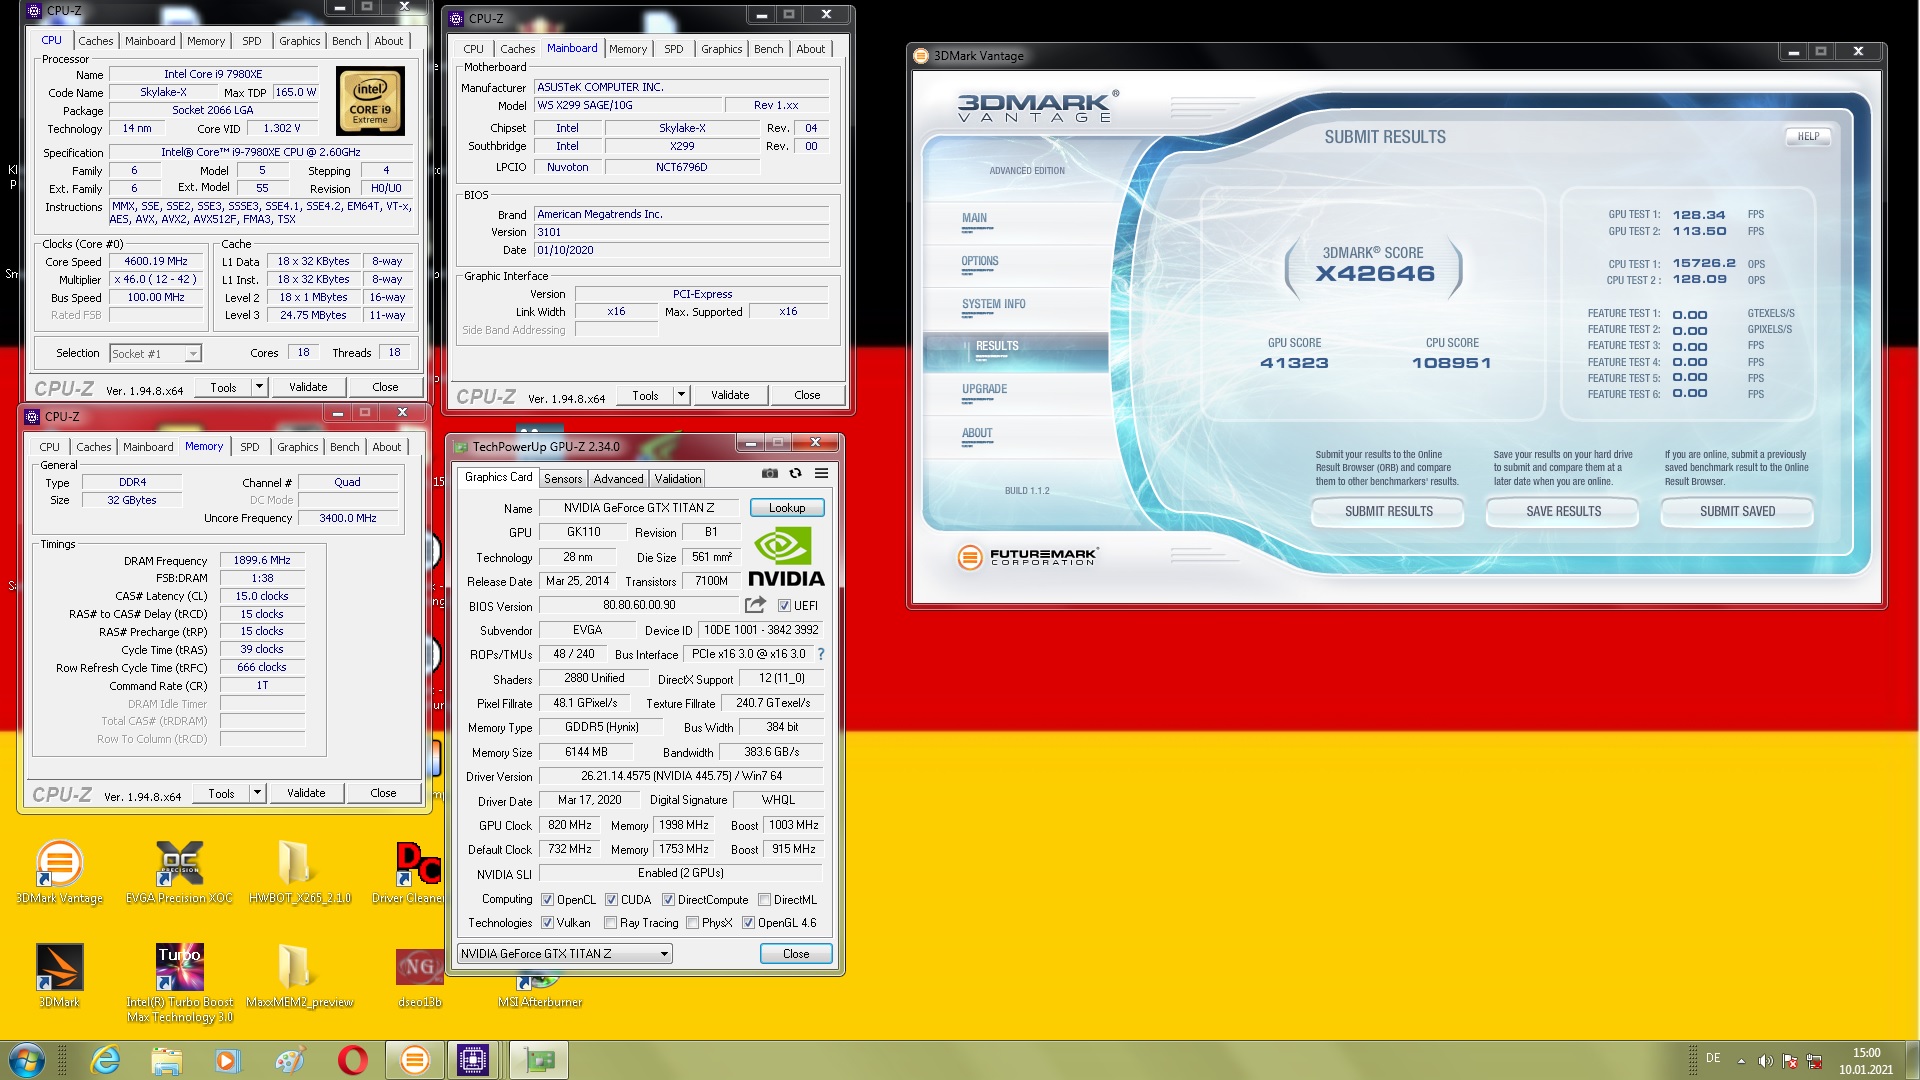Switch to the Sensors tab in GPU-Z
Viewport: 1920px width, 1080px height.
563,479
